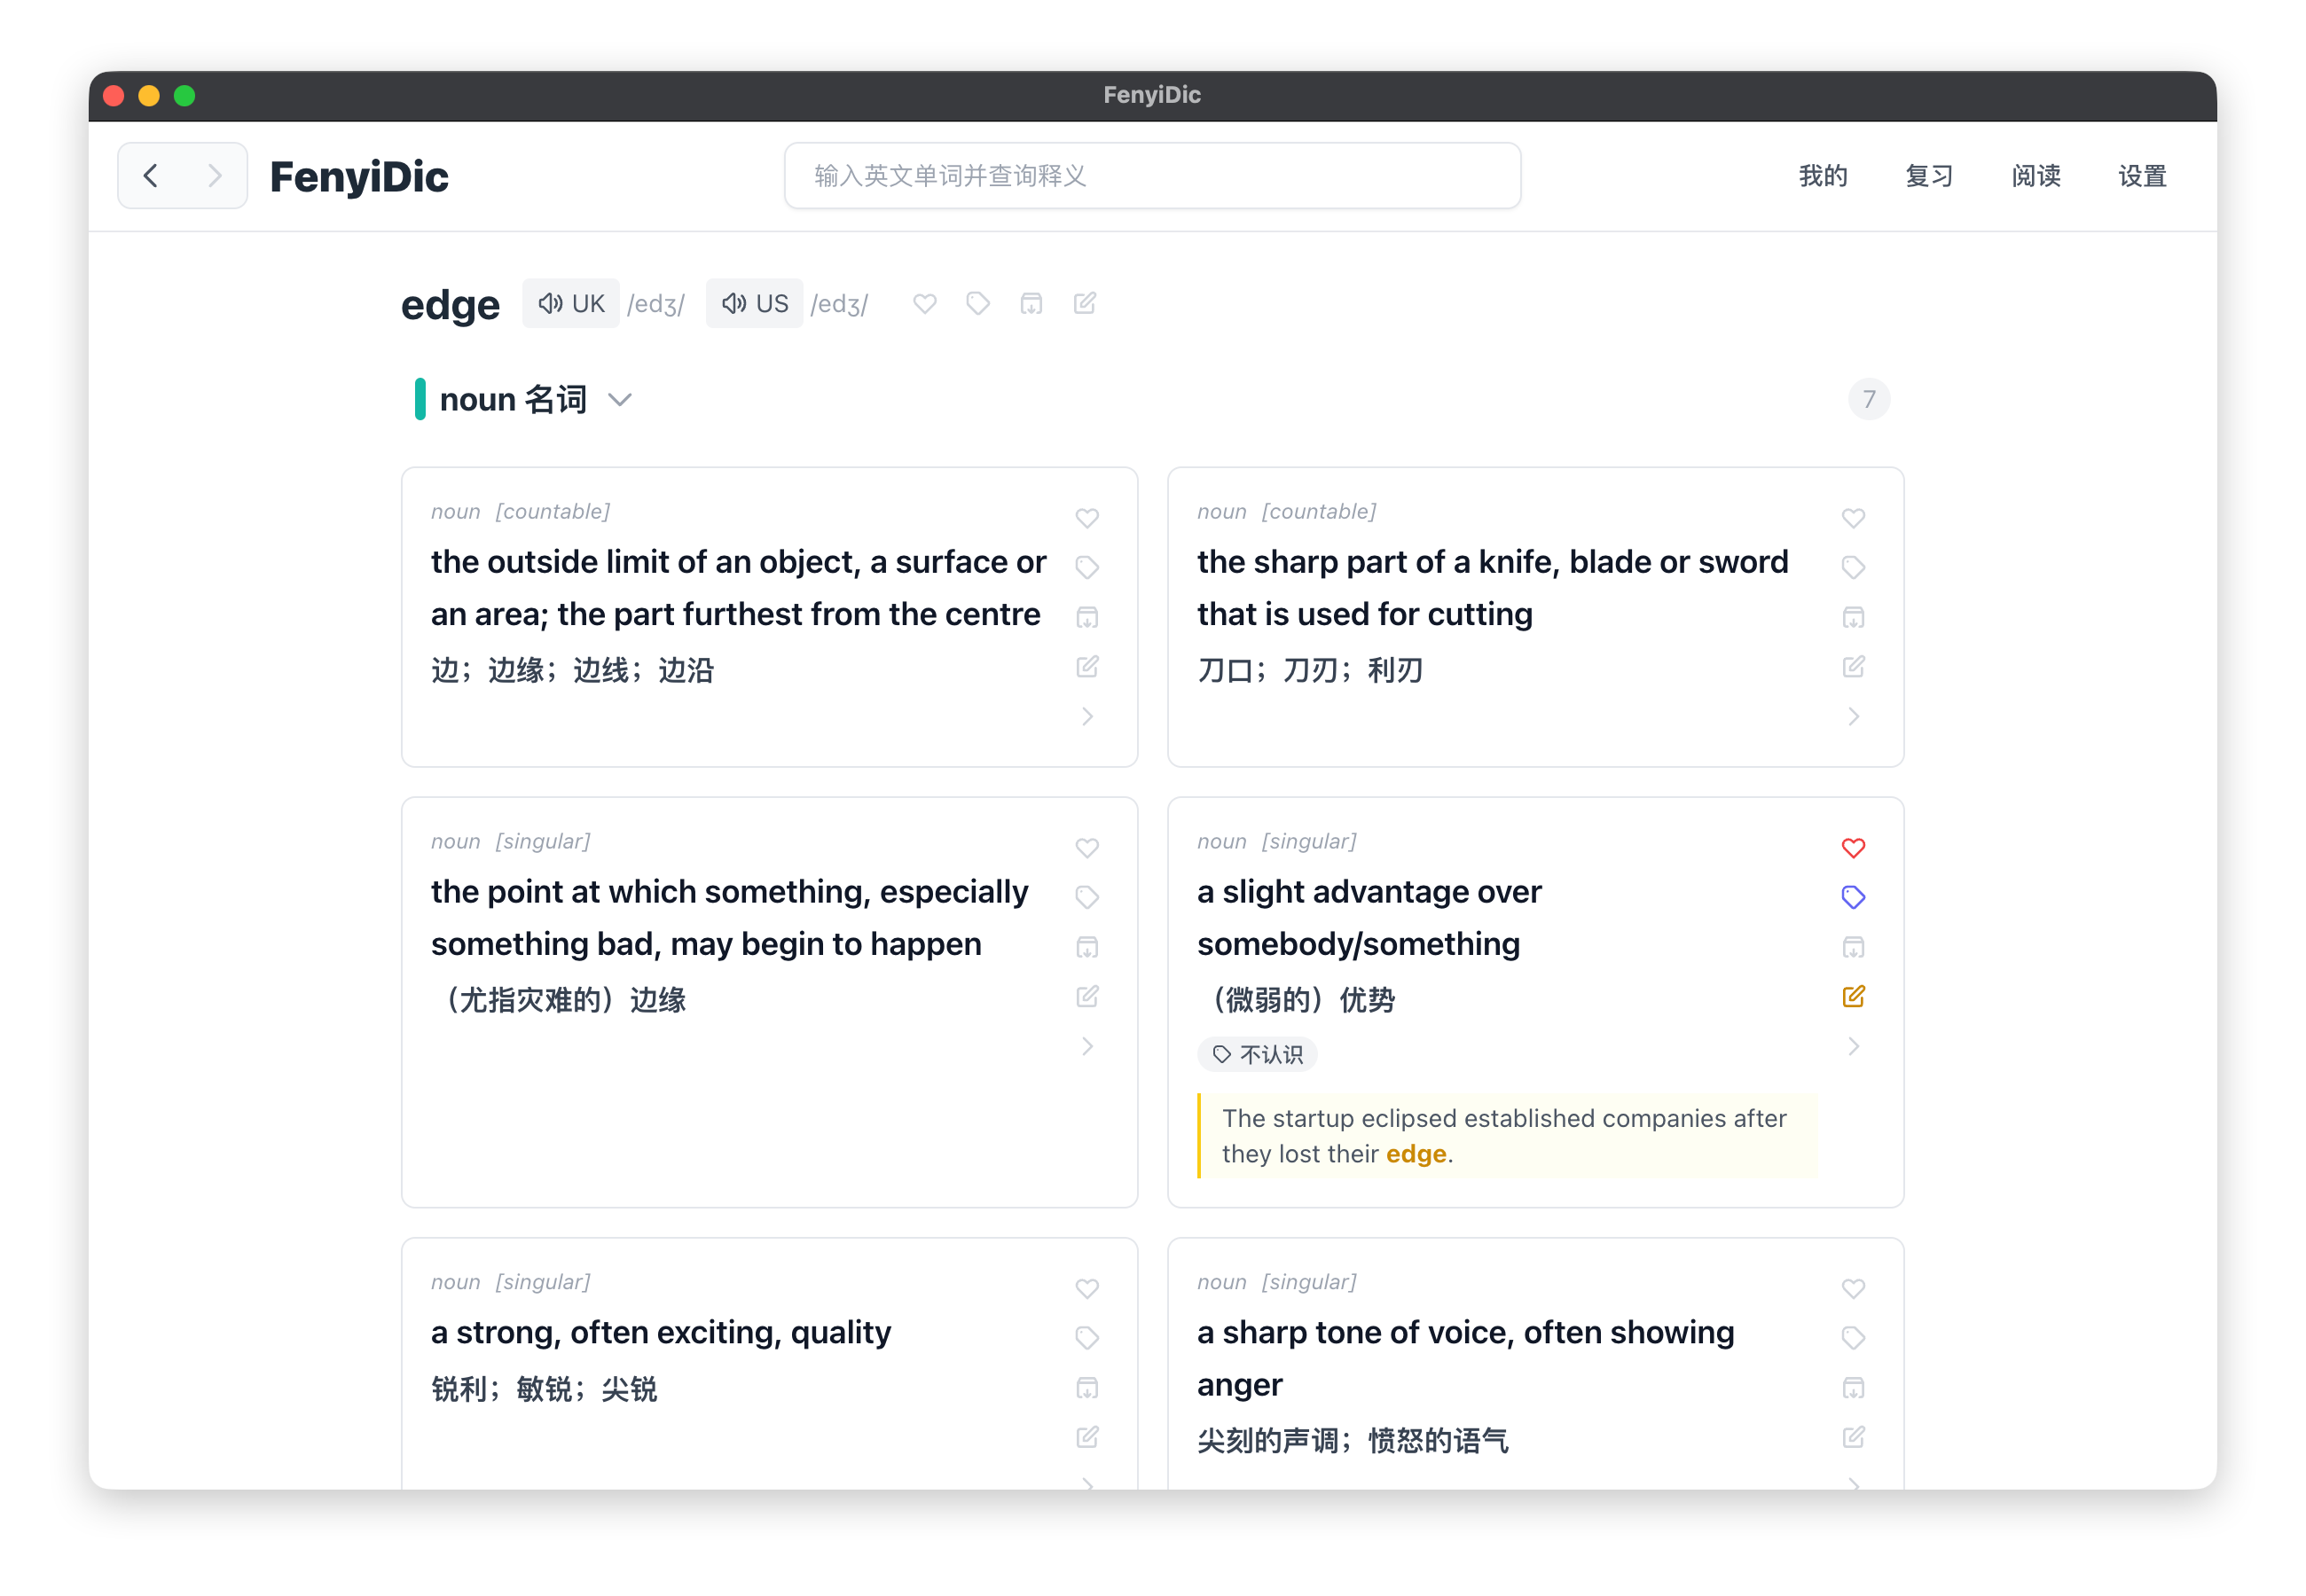
Task: Minimize the FenyiDic window
Action: click(x=149, y=96)
